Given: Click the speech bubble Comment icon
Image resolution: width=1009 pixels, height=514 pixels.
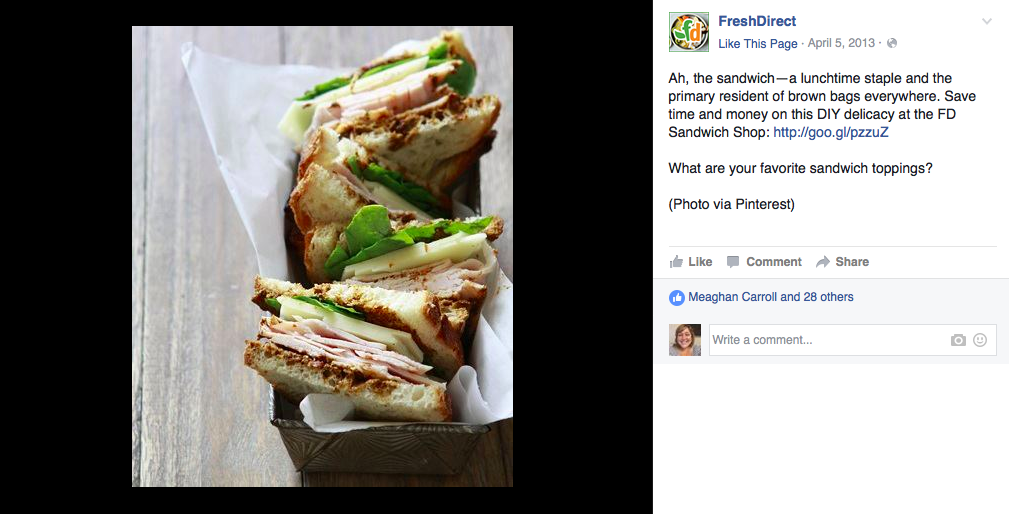Looking at the screenshot, I should [732, 262].
